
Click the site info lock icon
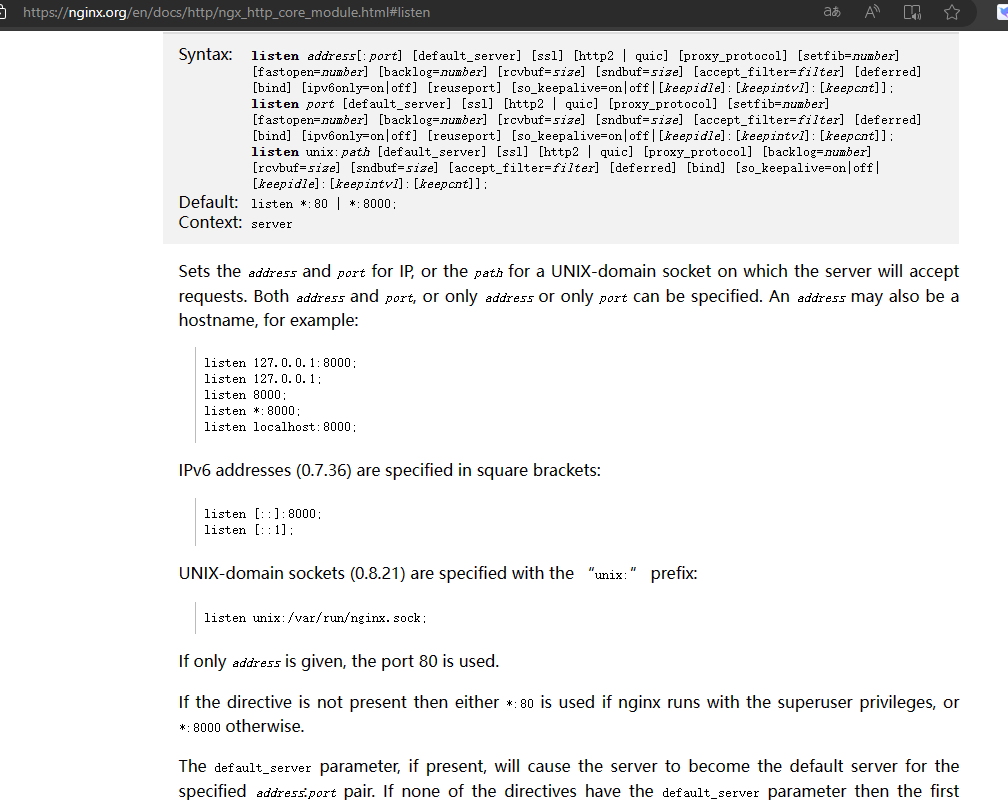tap(5, 13)
